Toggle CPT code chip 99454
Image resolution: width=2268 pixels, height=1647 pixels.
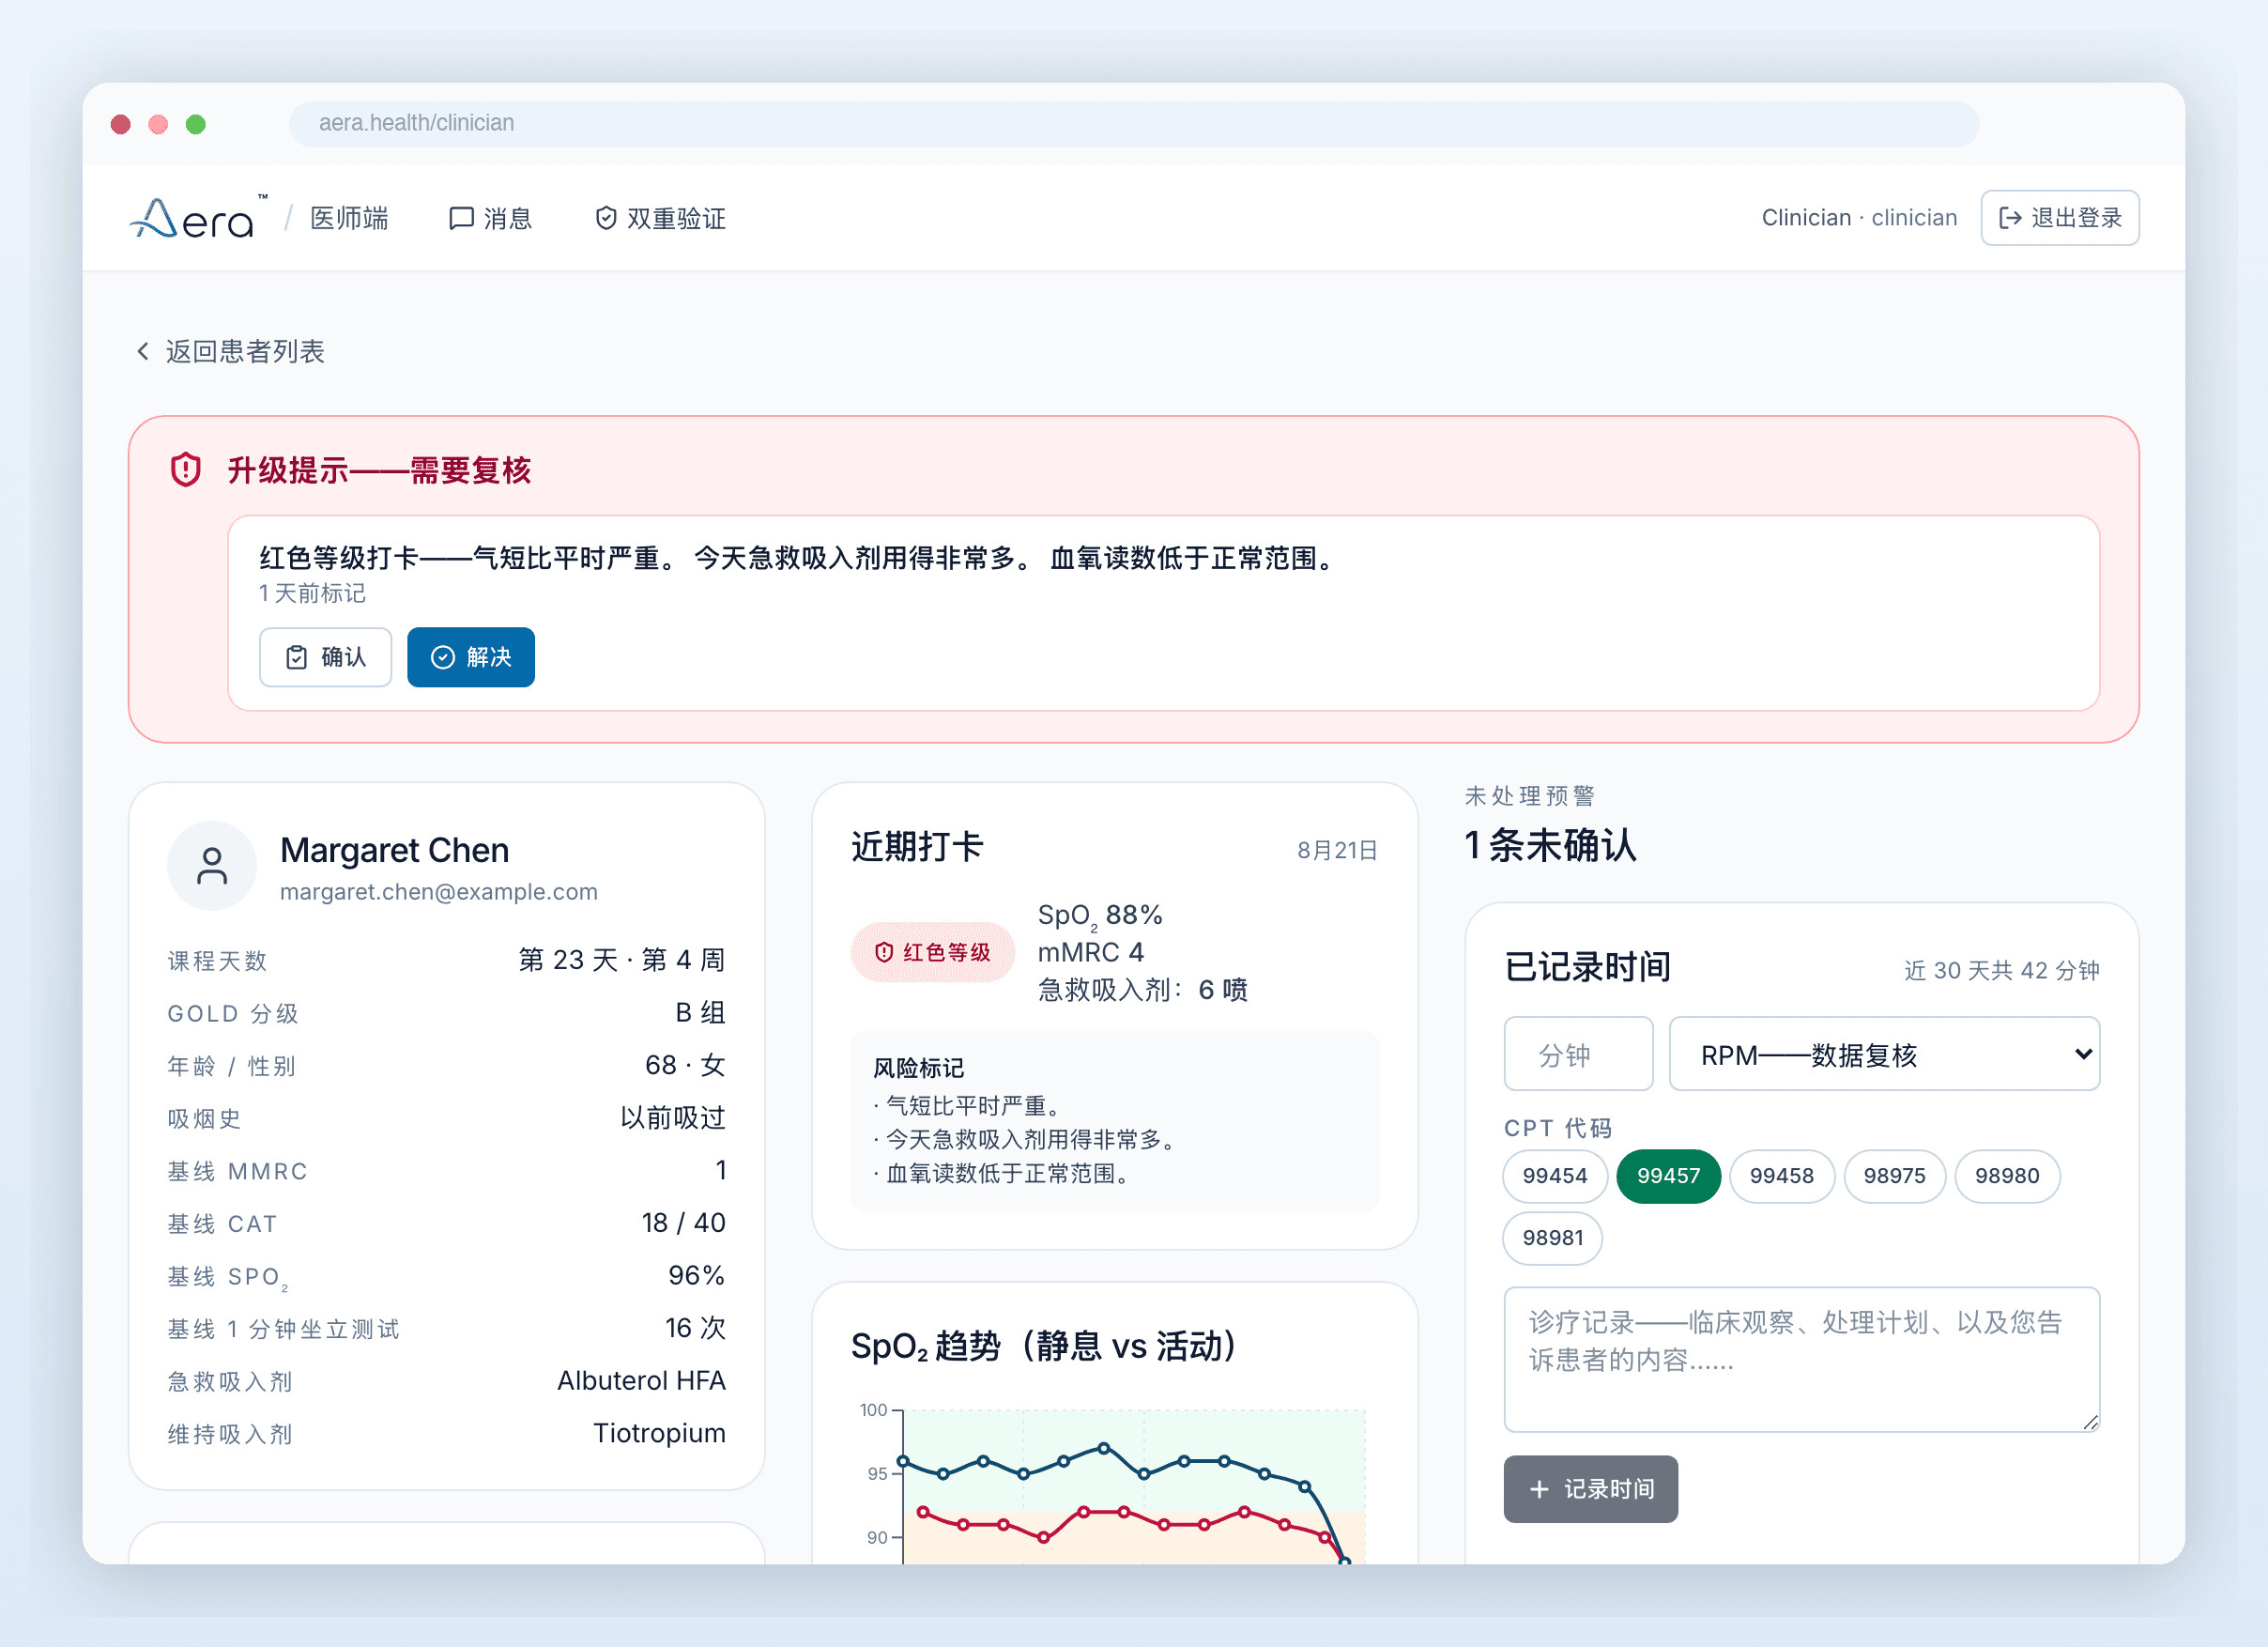(x=1554, y=1176)
